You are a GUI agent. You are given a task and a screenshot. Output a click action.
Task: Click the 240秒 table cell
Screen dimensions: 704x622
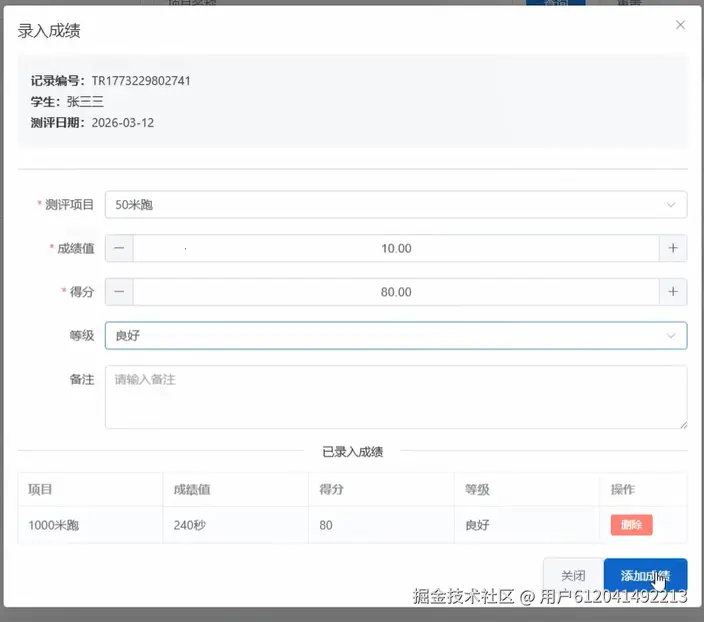pyautogui.click(x=236, y=525)
